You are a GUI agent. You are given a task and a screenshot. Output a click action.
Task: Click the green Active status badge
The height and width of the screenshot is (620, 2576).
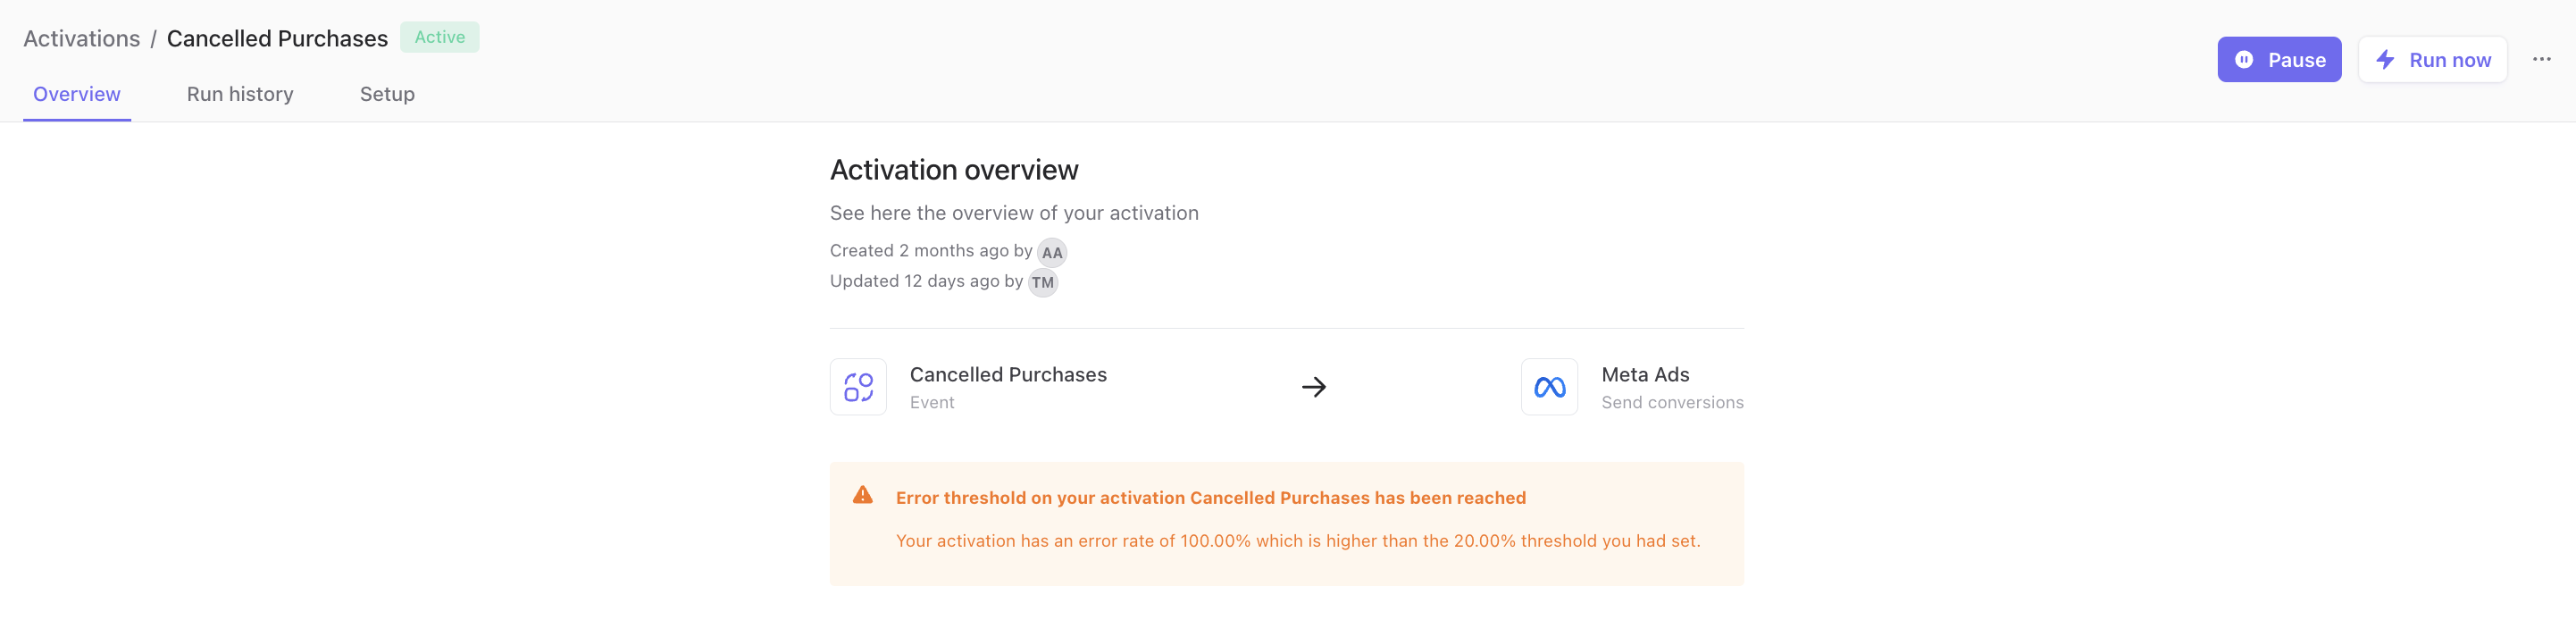(440, 37)
